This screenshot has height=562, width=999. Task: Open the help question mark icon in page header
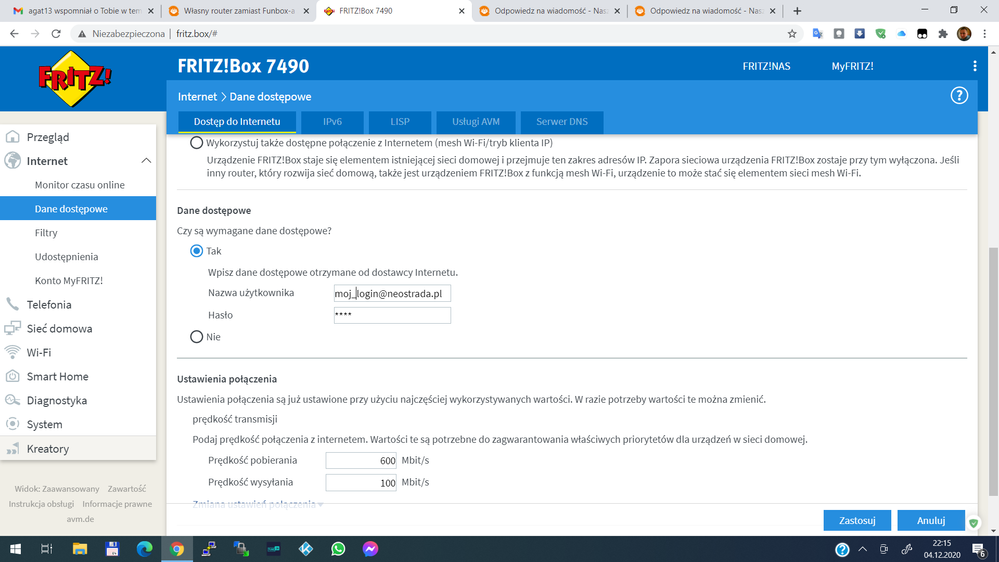click(959, 96)
